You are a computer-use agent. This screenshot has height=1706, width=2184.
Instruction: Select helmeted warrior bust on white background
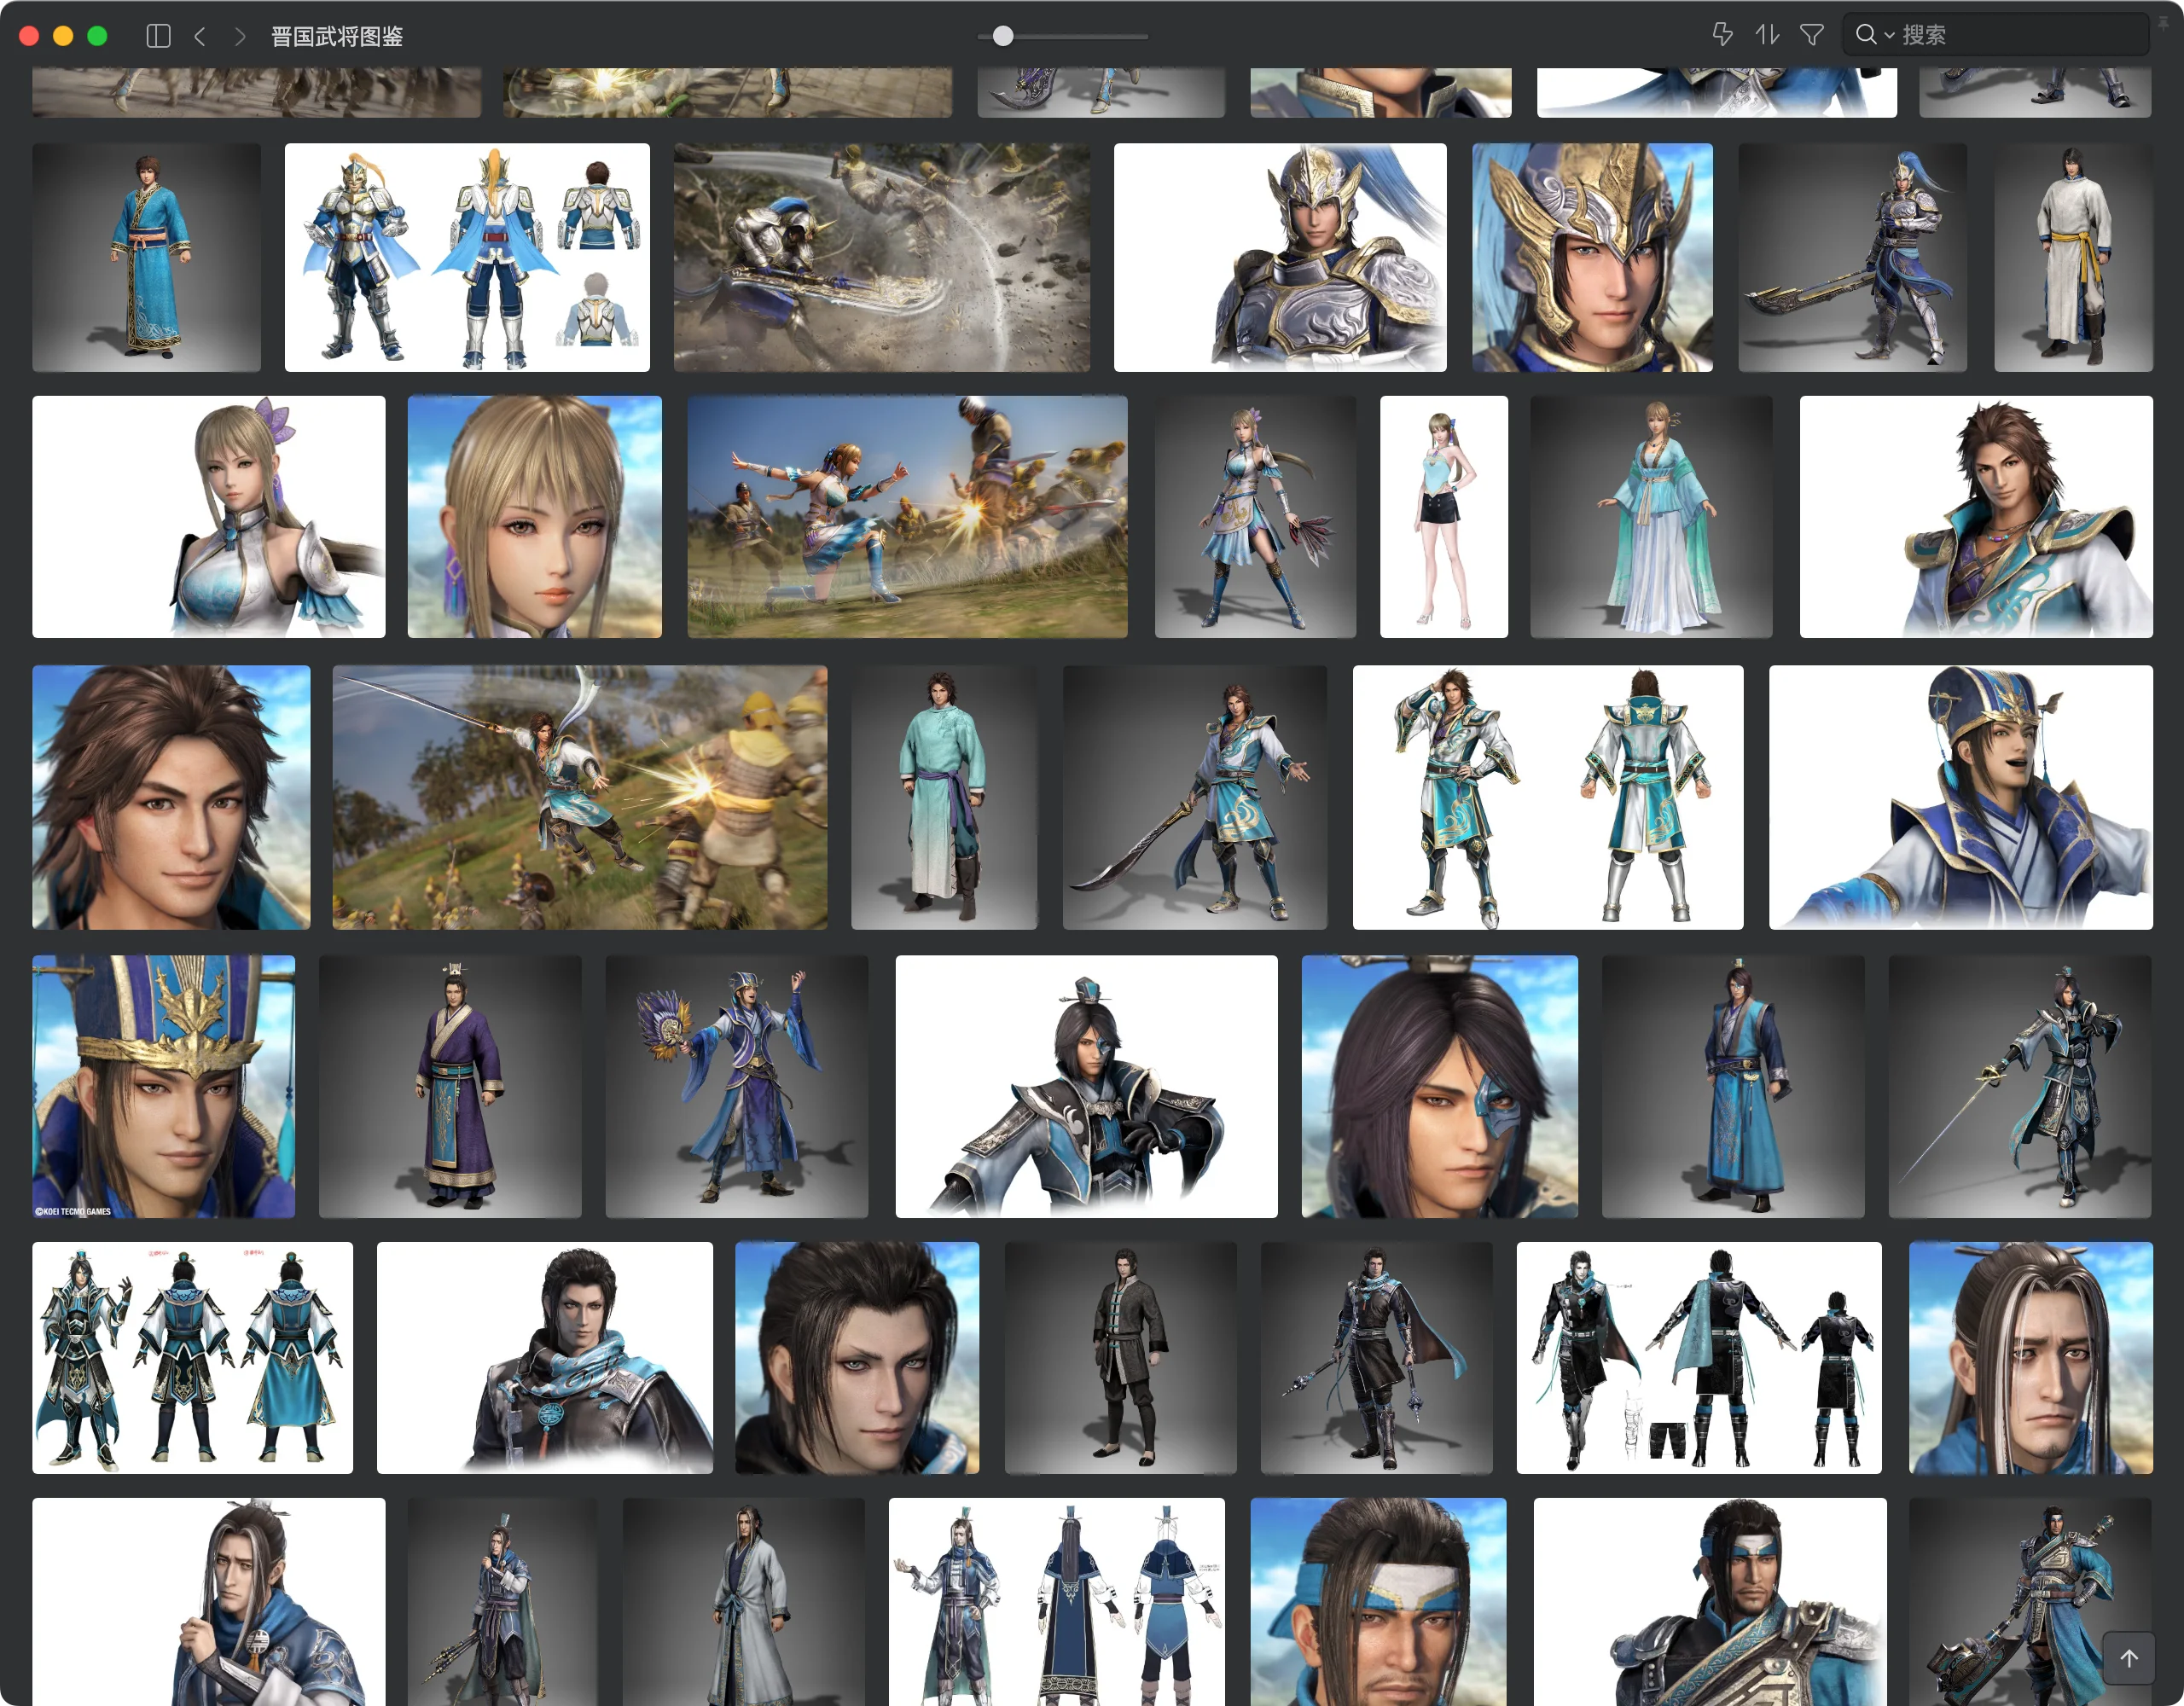click(x=1280, y=257)
